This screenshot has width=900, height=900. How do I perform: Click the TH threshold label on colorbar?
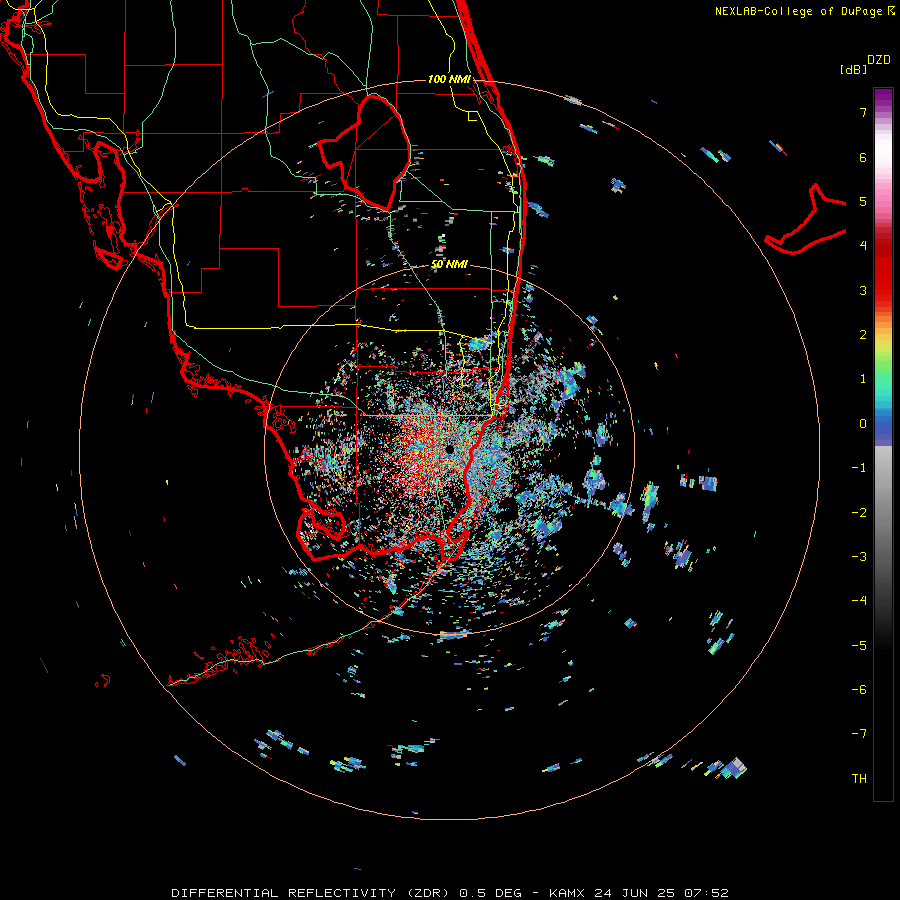click(x=859, y=779)
